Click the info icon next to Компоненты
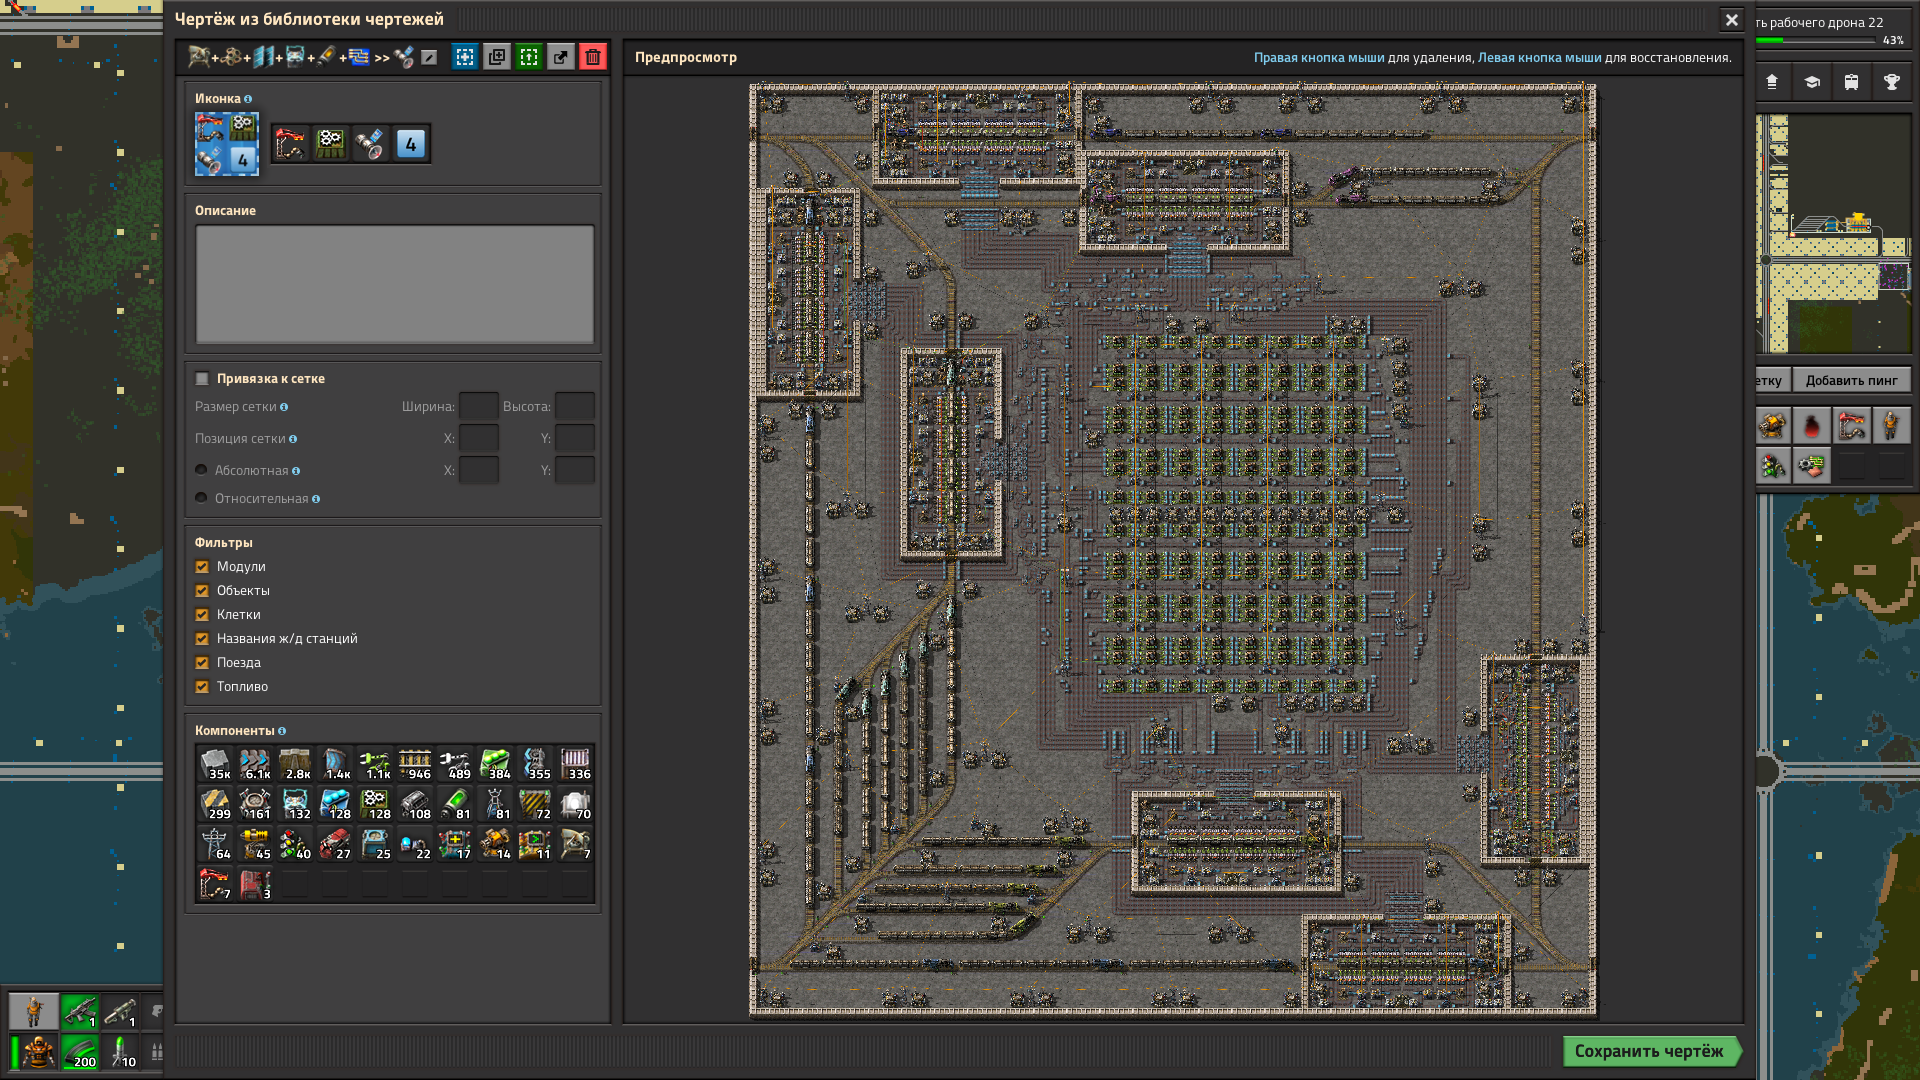 point(282,731)
